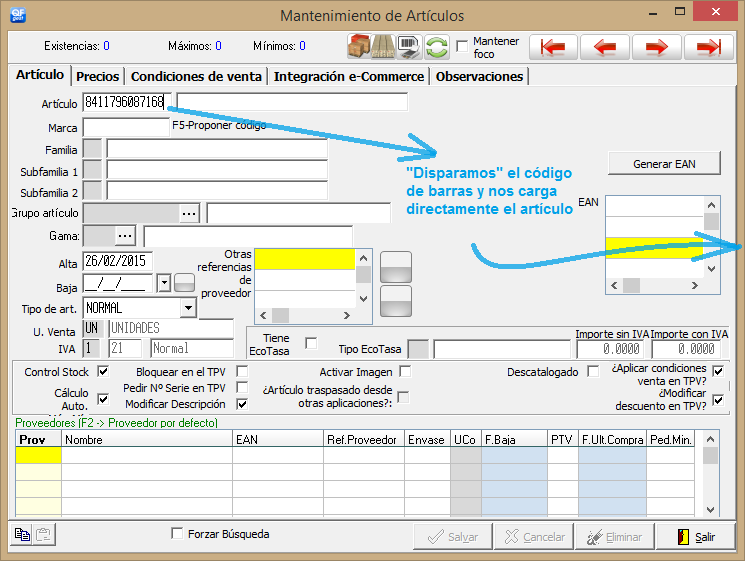Click the small button beside Baja date
The width and height of the screenshot is (745, 561).
[x=184, y=283]
